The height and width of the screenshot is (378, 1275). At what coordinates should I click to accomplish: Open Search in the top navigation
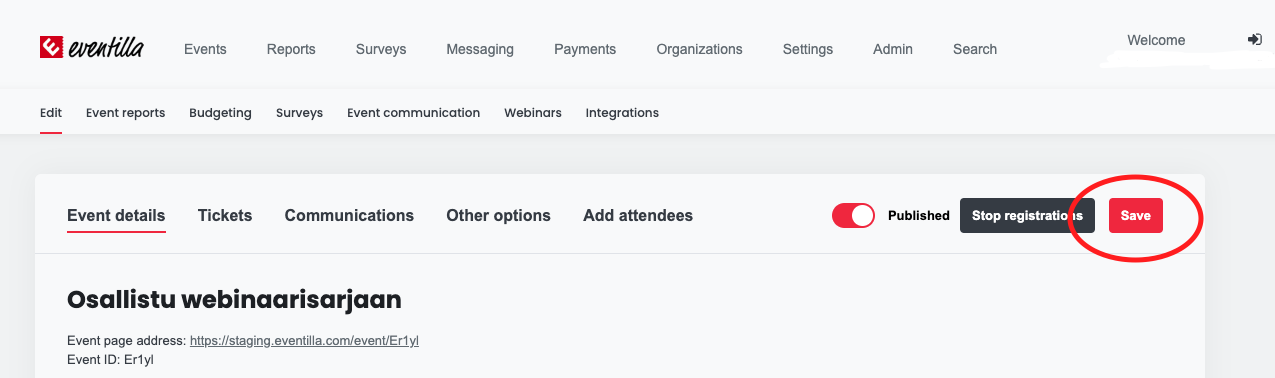[975, 49]
